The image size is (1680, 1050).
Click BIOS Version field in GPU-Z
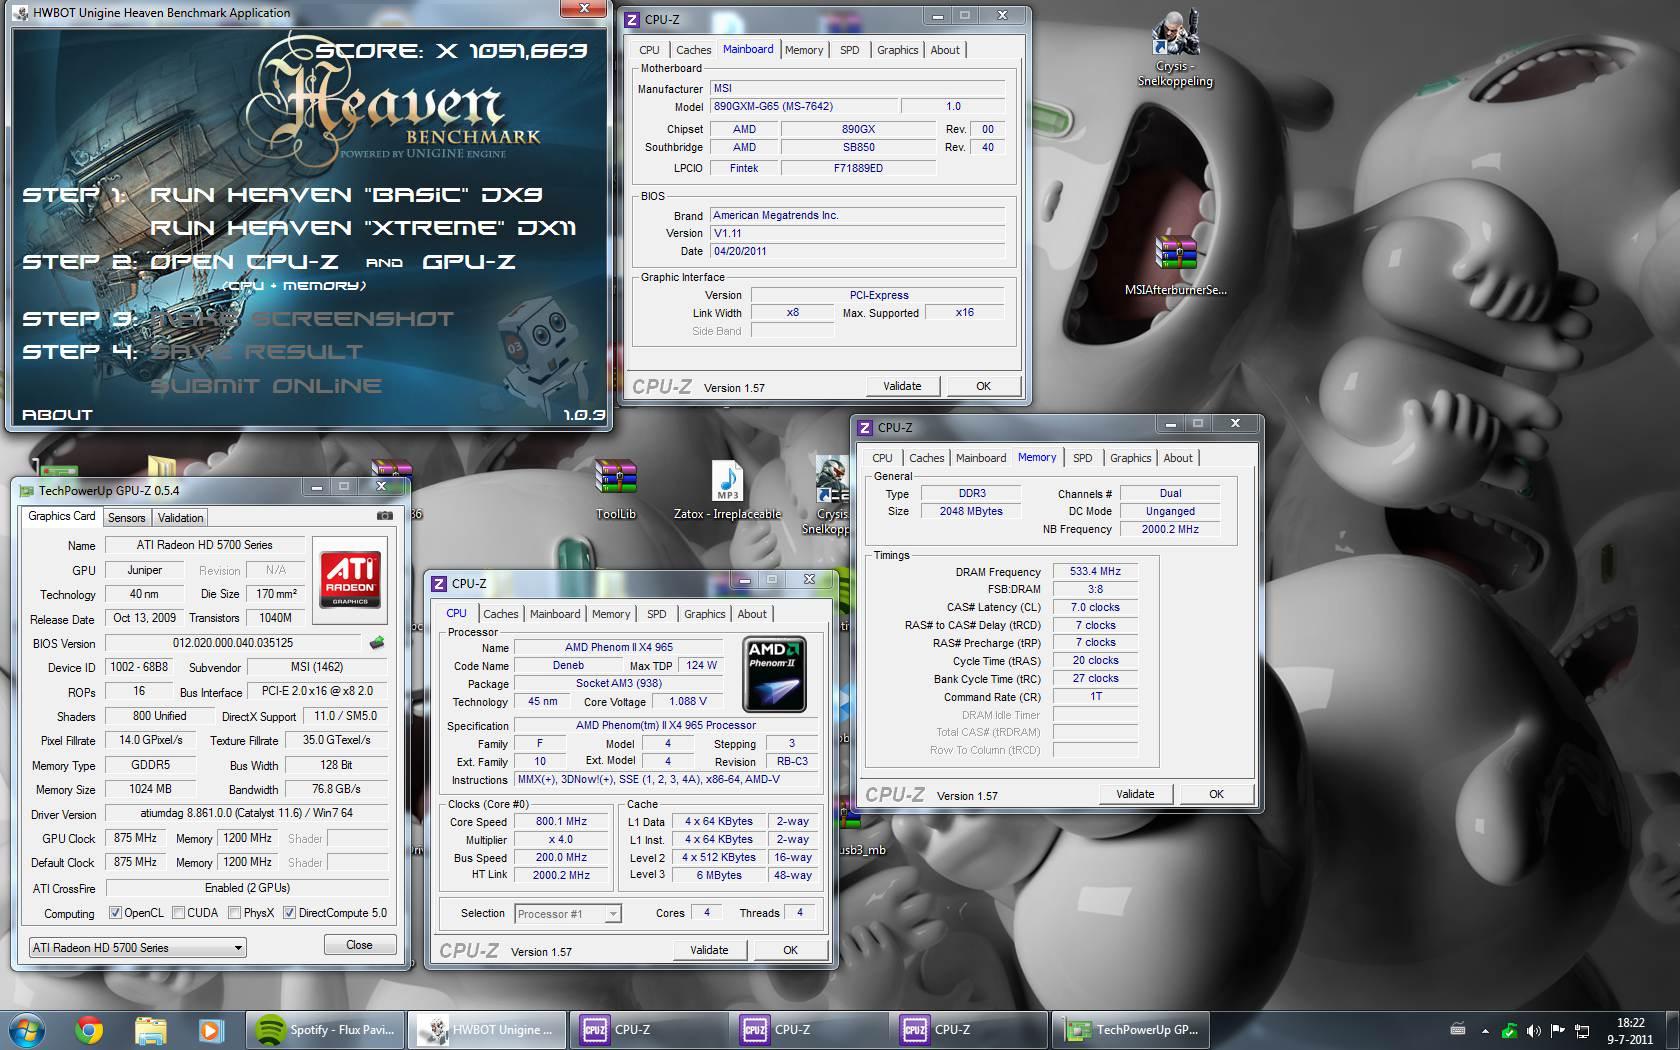click(x=233, y=643)
